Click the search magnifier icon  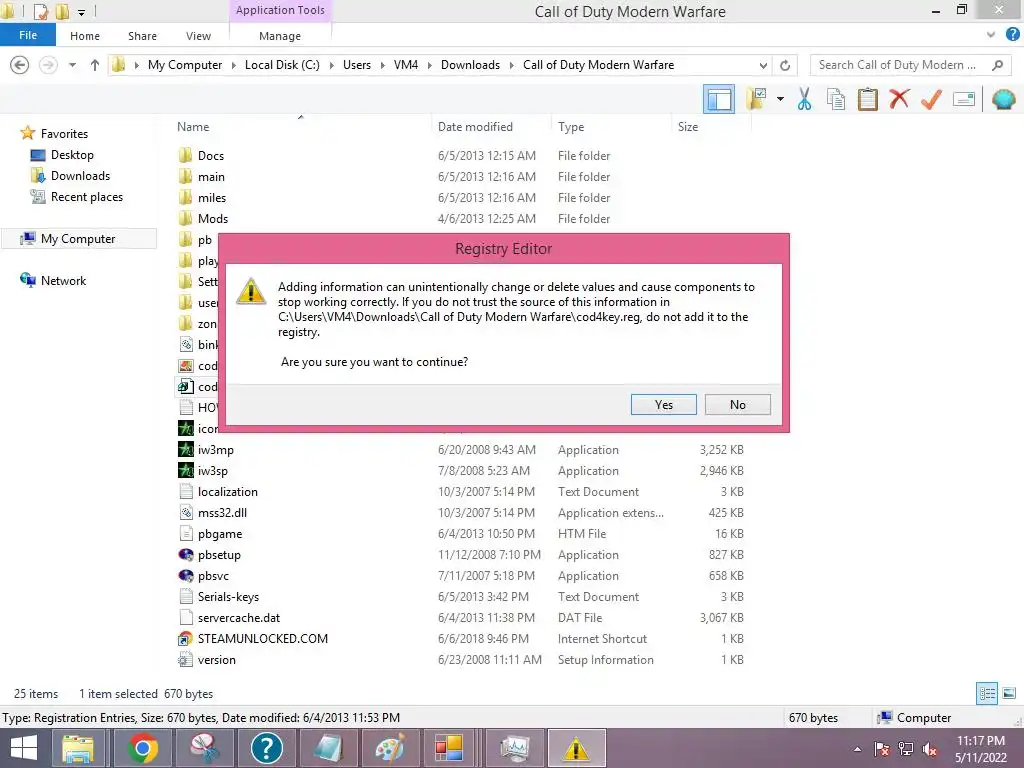click(997, 65)
